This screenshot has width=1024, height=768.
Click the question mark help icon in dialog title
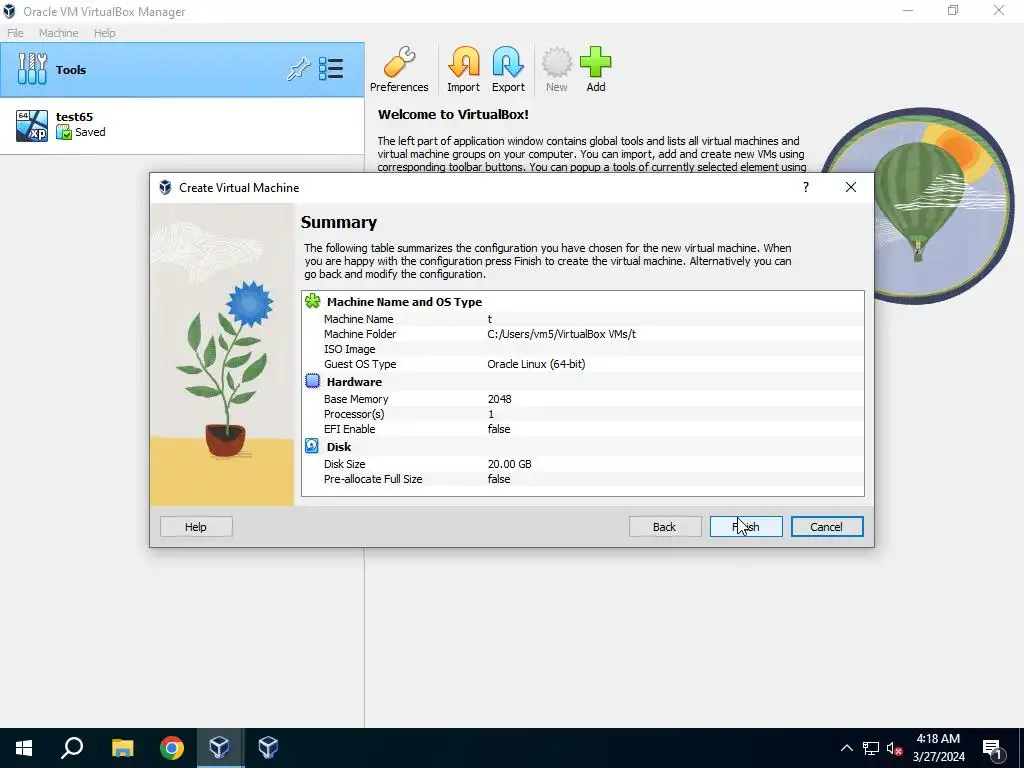(x=806, y=187)
